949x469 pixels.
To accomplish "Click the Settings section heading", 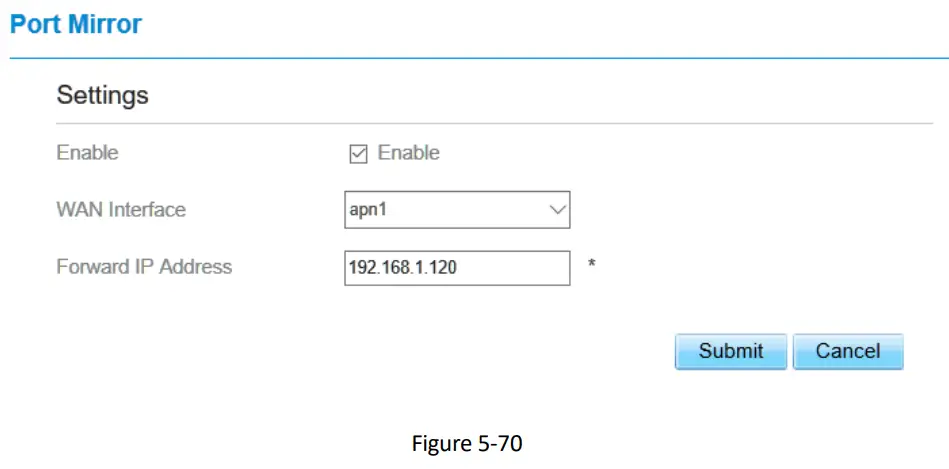I will pyautogui.click(x=102, y=96).
